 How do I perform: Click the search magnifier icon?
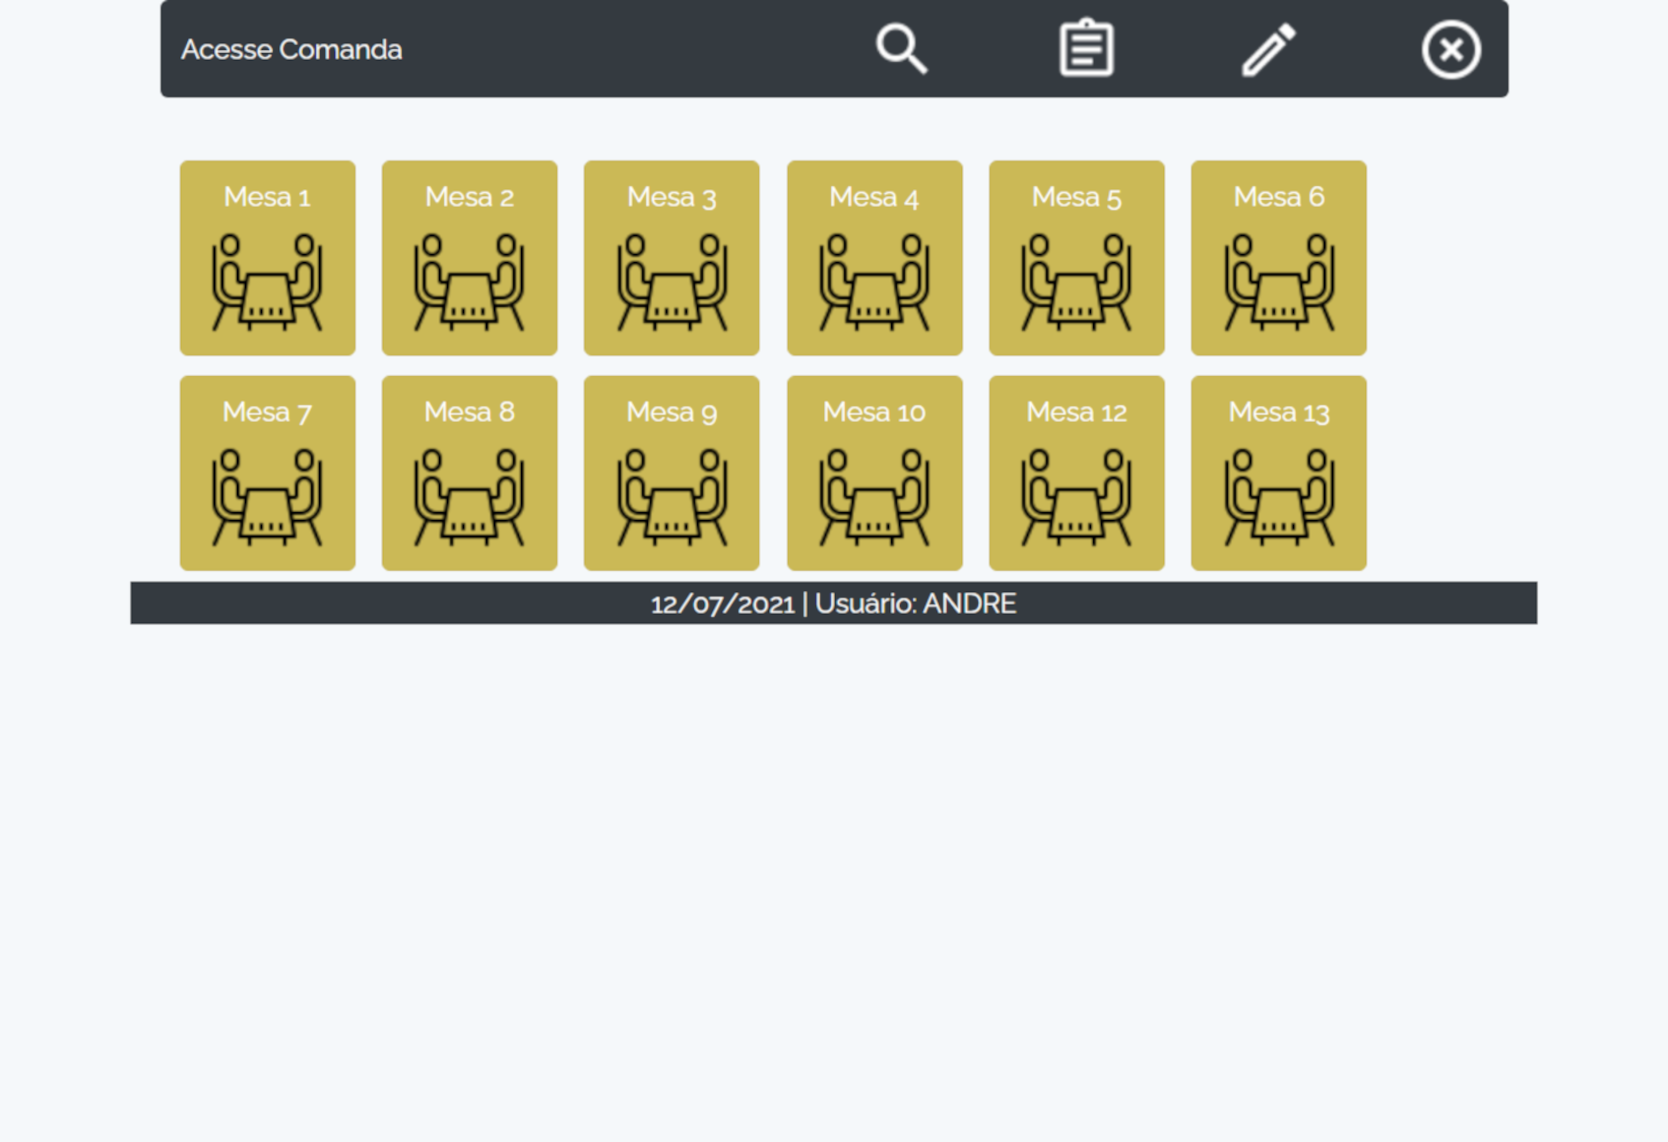pyautogui.click(x=901, y=49)
